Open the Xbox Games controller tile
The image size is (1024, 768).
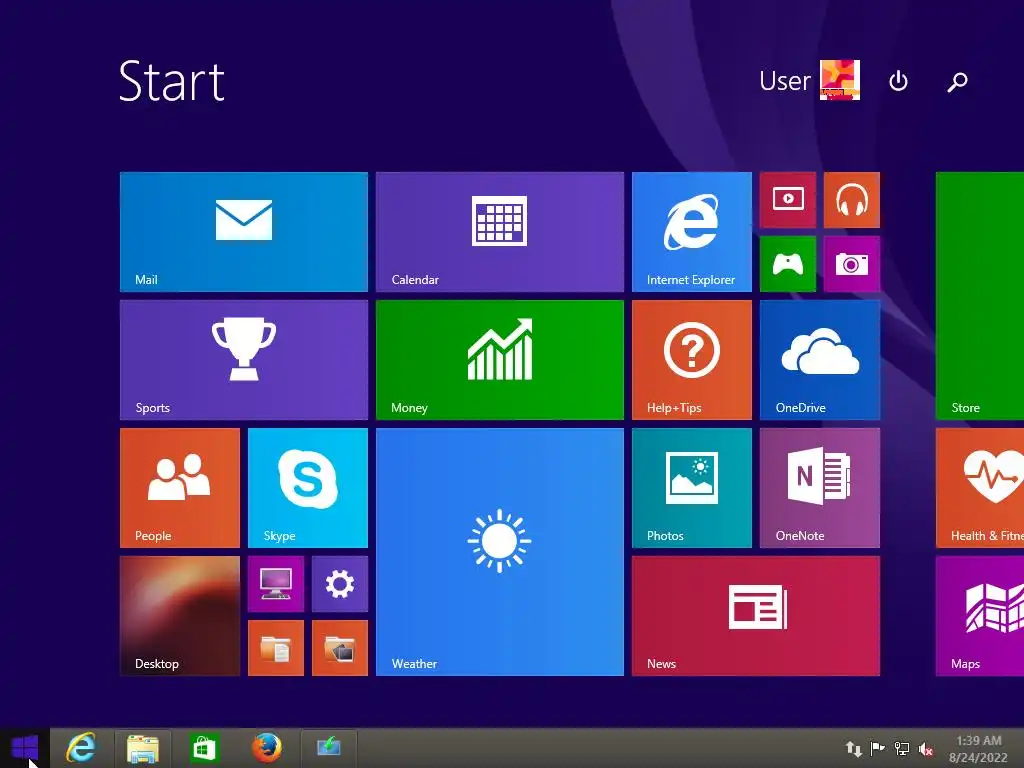(788, 264)
